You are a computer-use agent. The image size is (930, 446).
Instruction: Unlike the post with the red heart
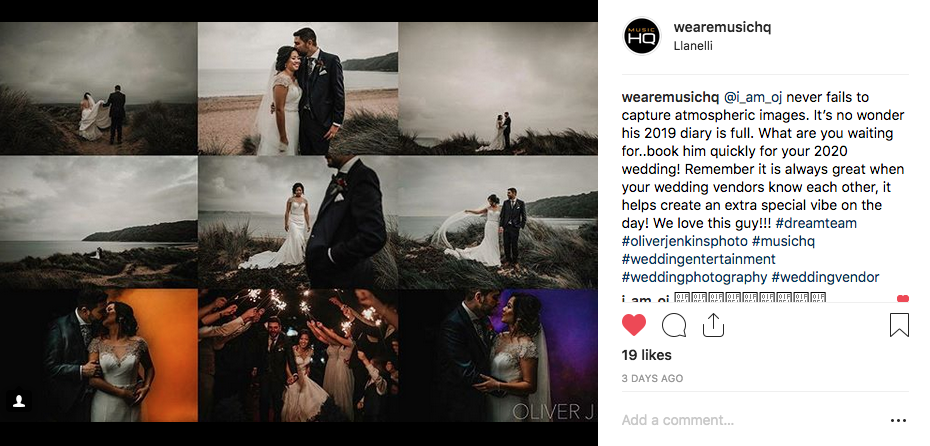point(634,325)
